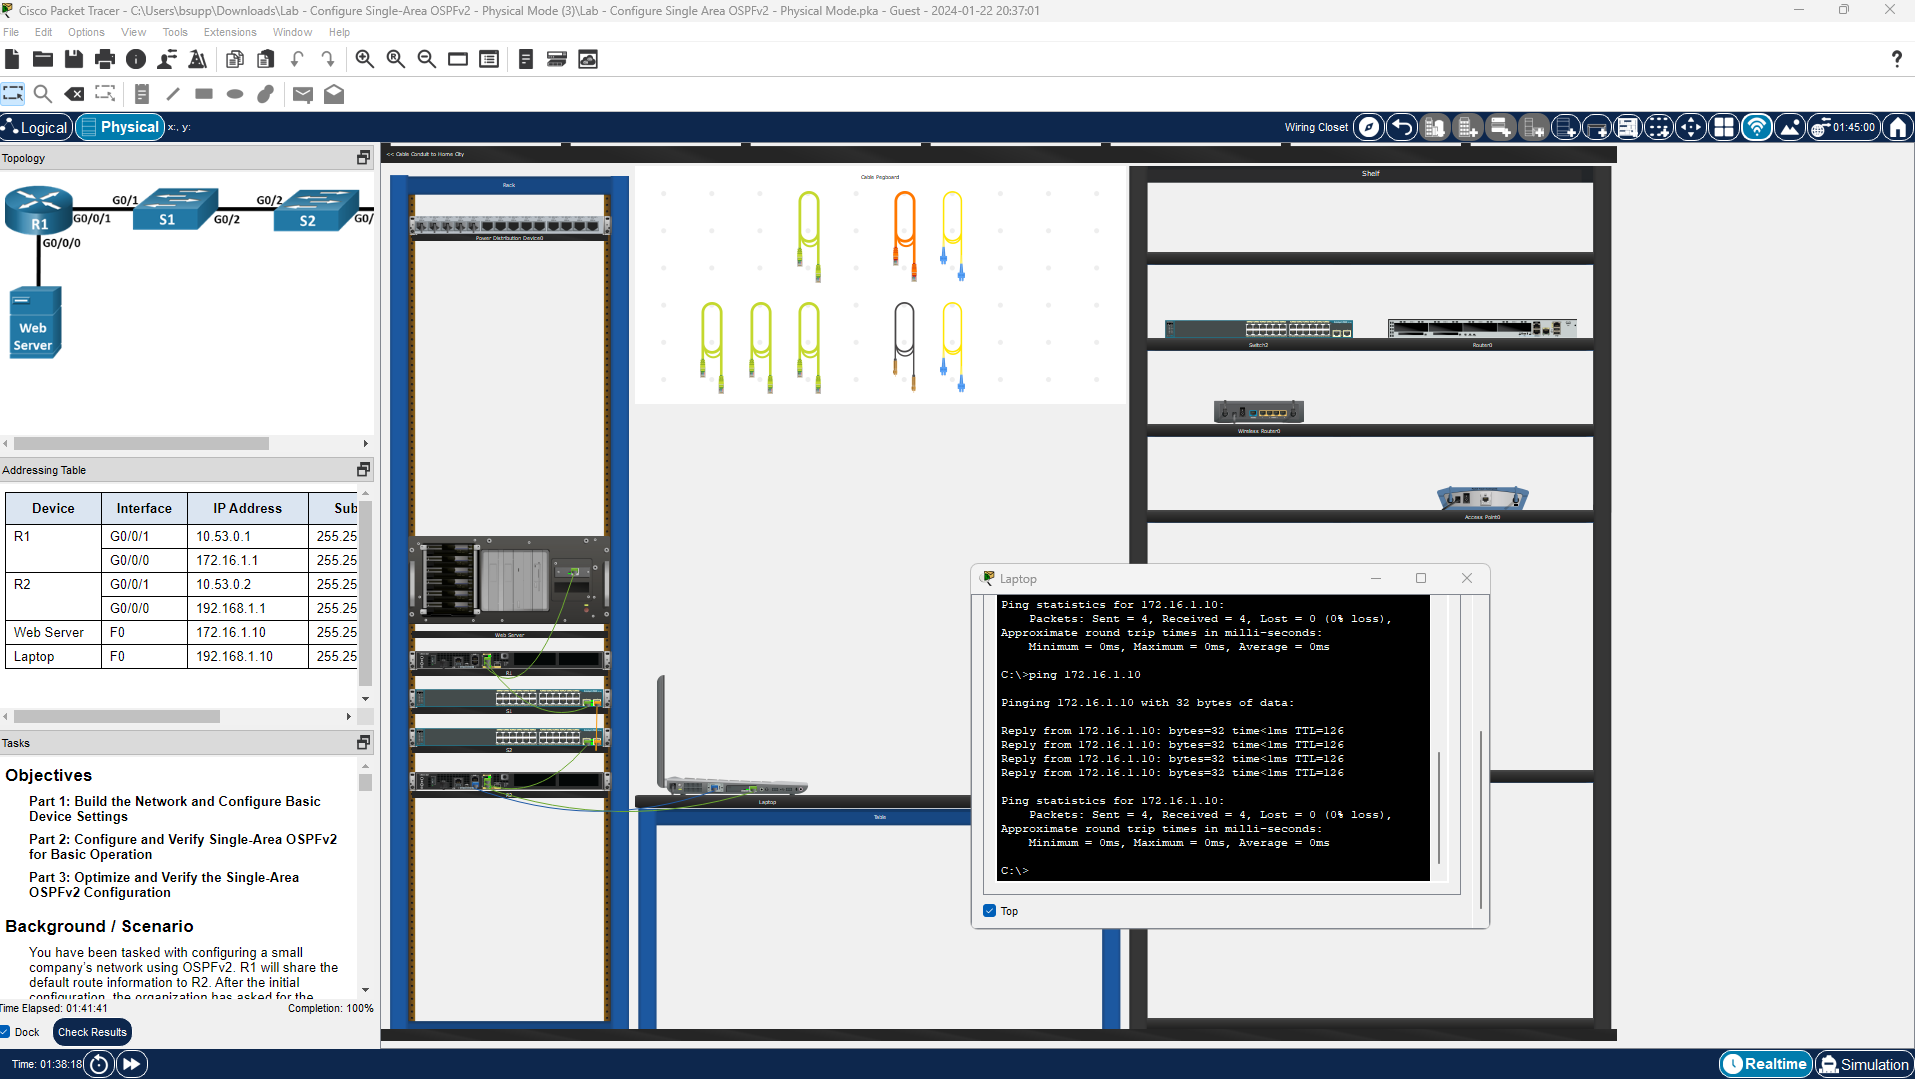Toggle the wireless signal view icon
The image size is (1915, 1079).
tap(1757, 127)
